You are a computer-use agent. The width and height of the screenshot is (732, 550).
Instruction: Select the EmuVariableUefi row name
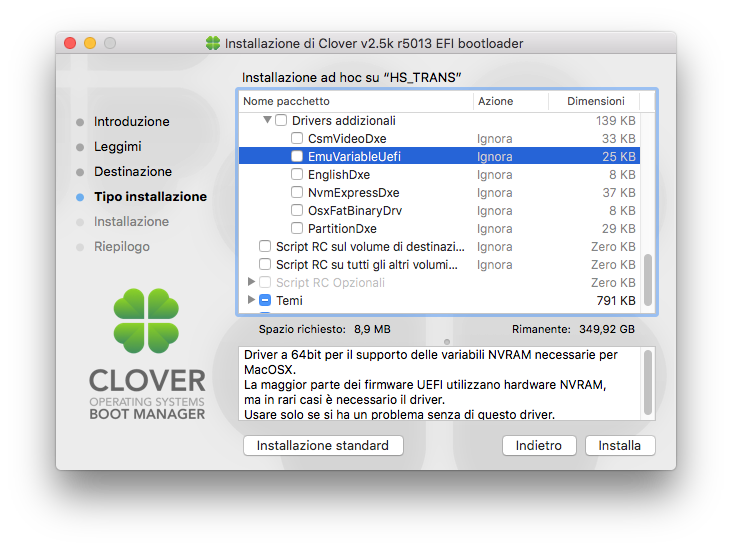tap(354, 156)
